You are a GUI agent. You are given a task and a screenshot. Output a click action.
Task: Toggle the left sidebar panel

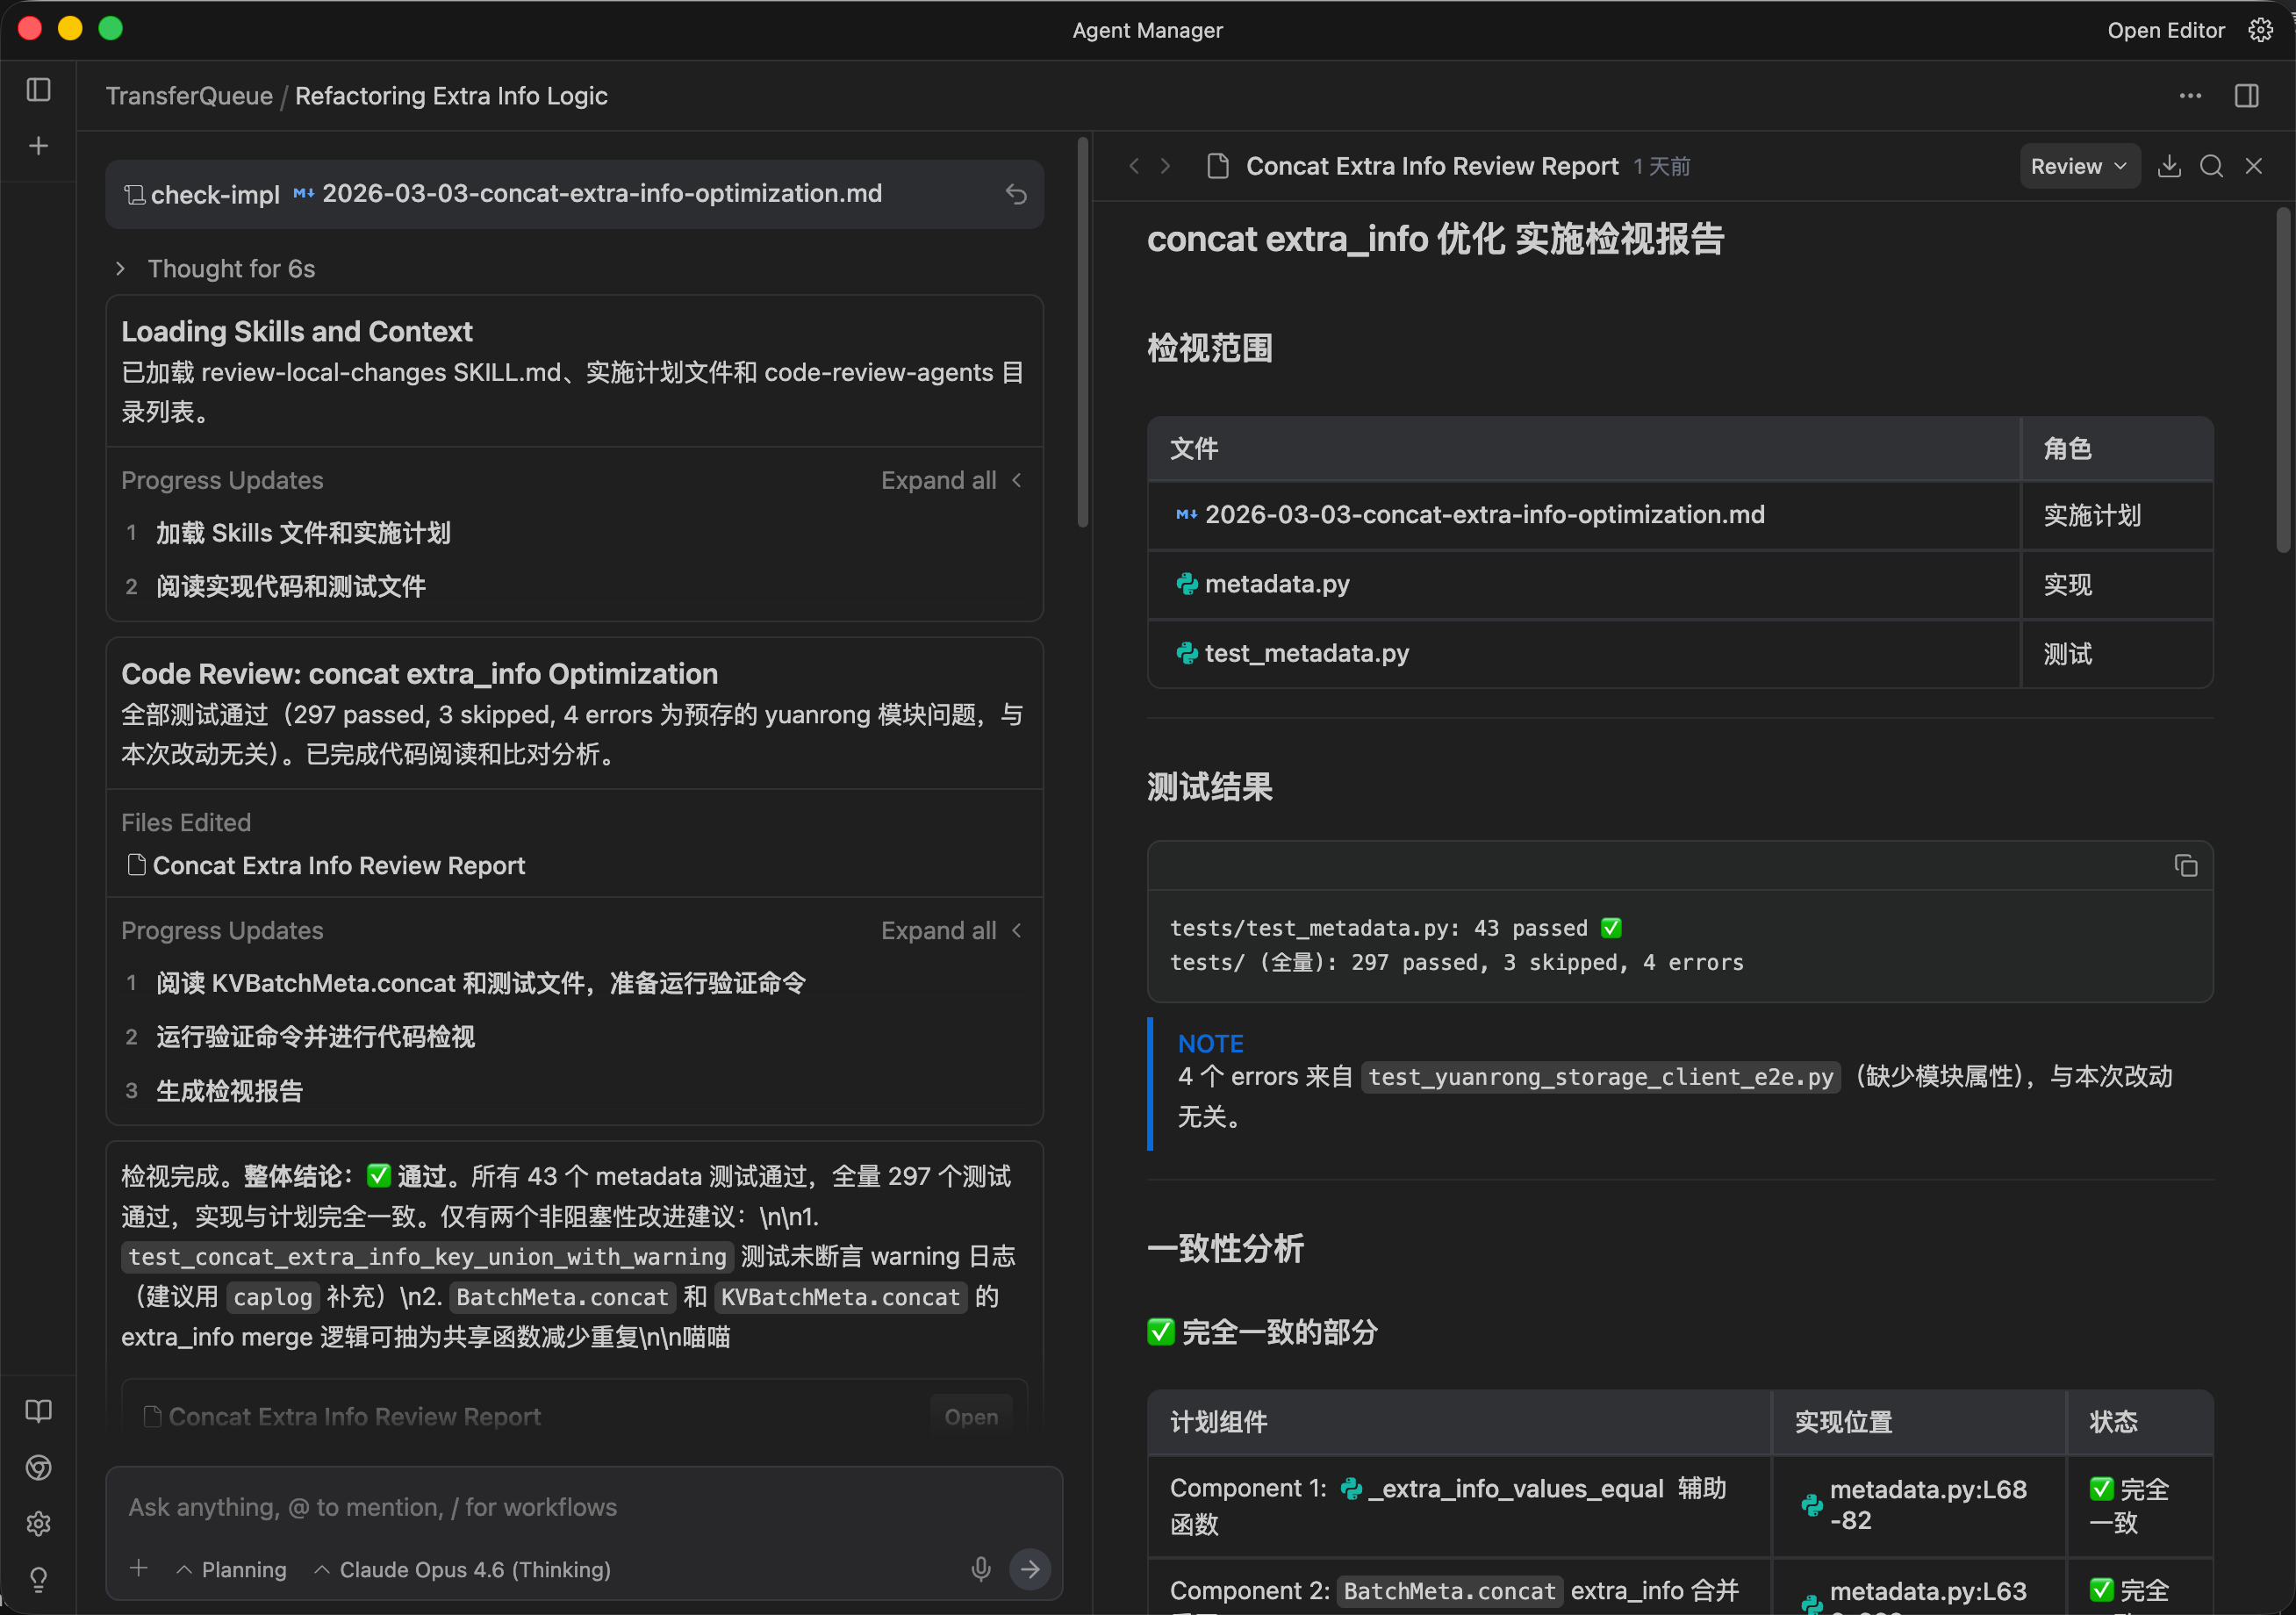click(x=38, y=90)
